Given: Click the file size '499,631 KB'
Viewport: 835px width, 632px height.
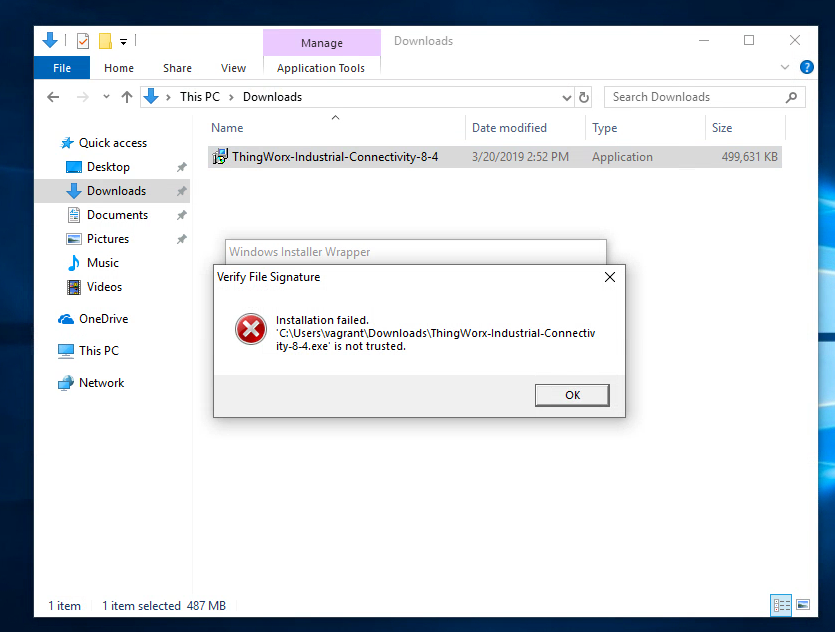Looking at the screenshot, I should pos(749,157).
